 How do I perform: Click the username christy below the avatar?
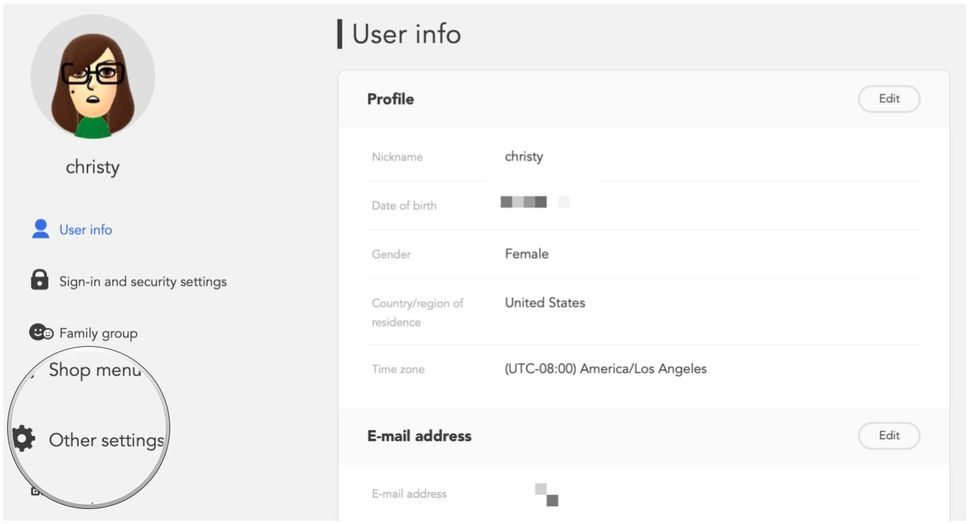pyautogui.click(x=92, y=167)
